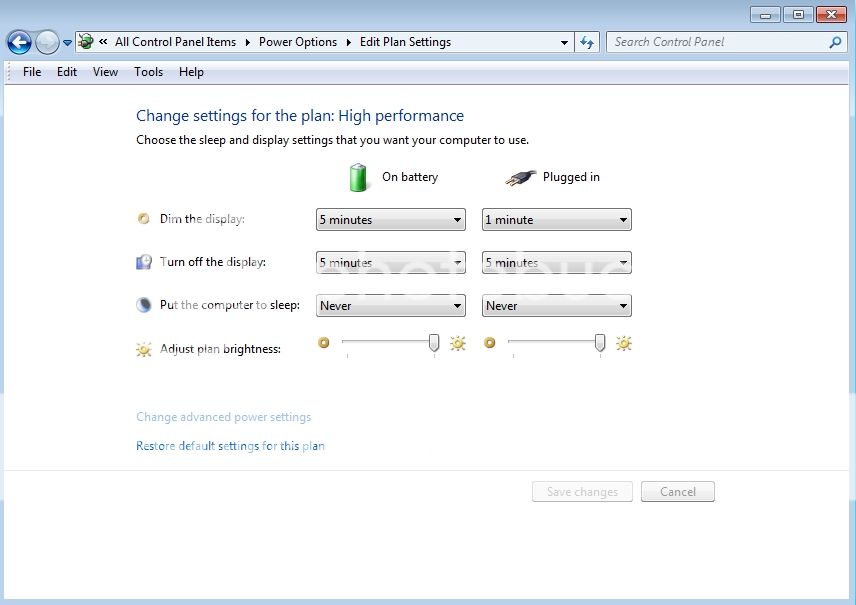This screenshot has width=856, height=605.
Task: Click the Change advanced power settings link
Action: (x=223, y=417)
